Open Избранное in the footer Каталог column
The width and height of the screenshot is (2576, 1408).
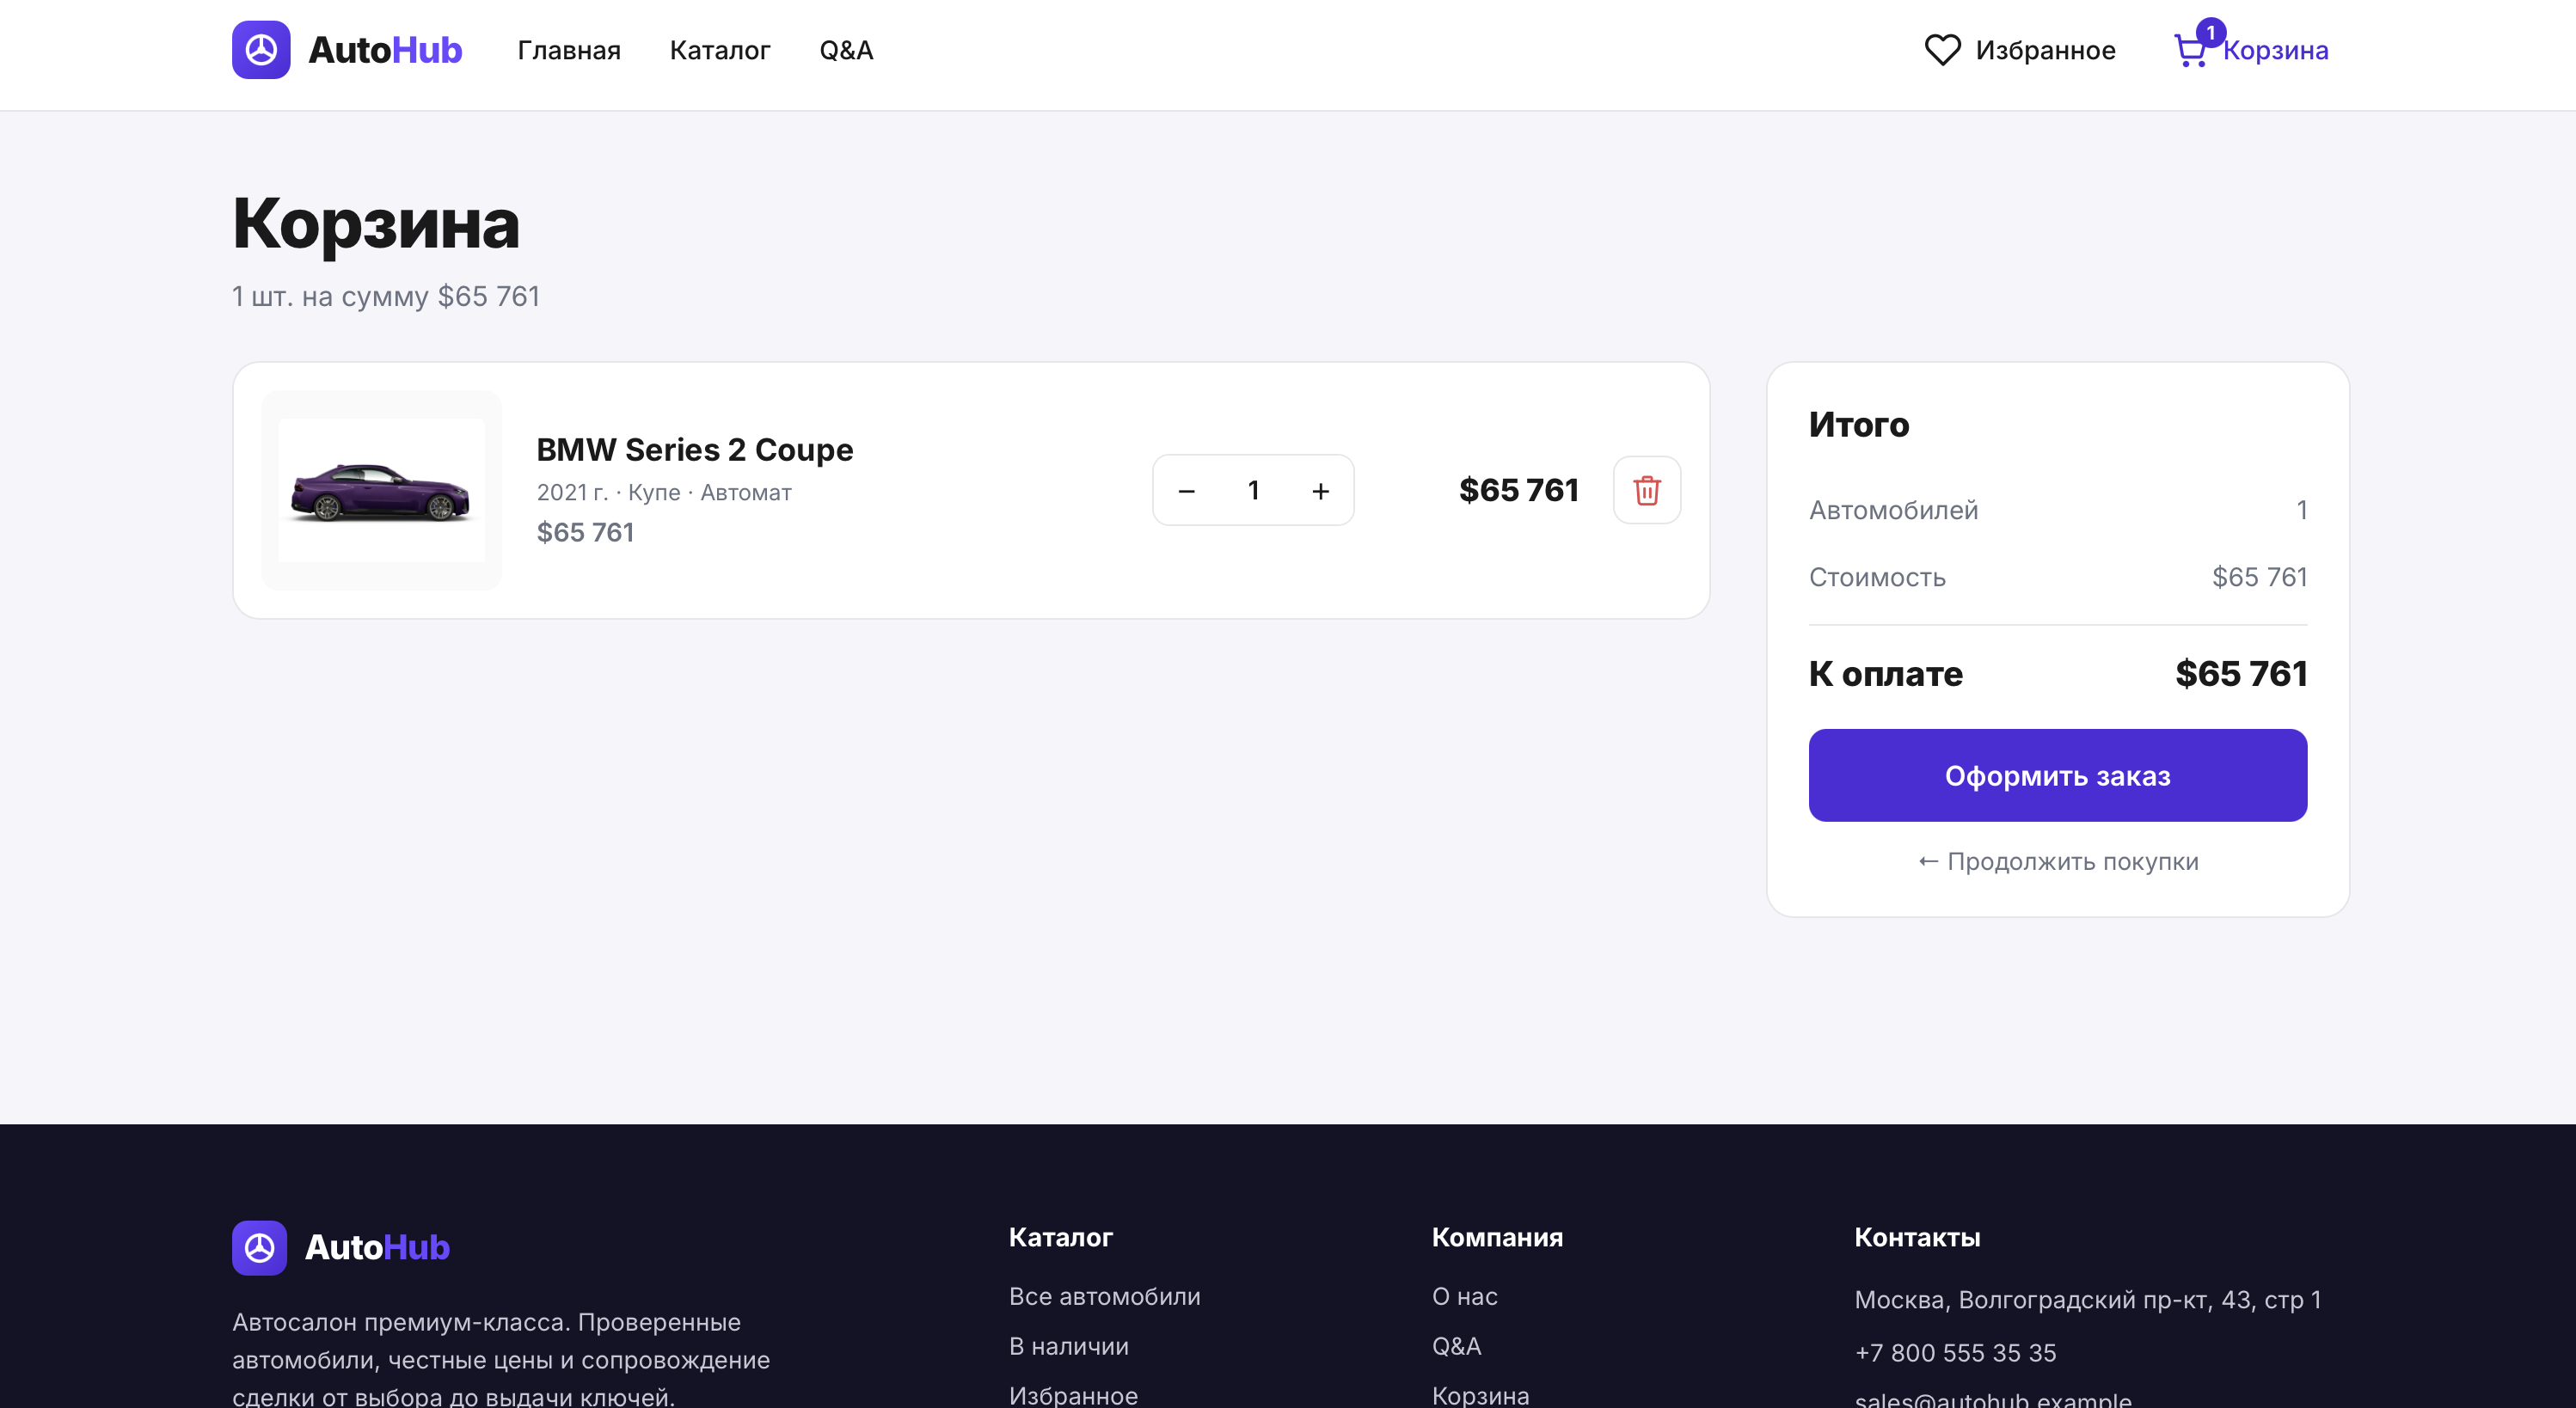[x=1073, y=1395]
